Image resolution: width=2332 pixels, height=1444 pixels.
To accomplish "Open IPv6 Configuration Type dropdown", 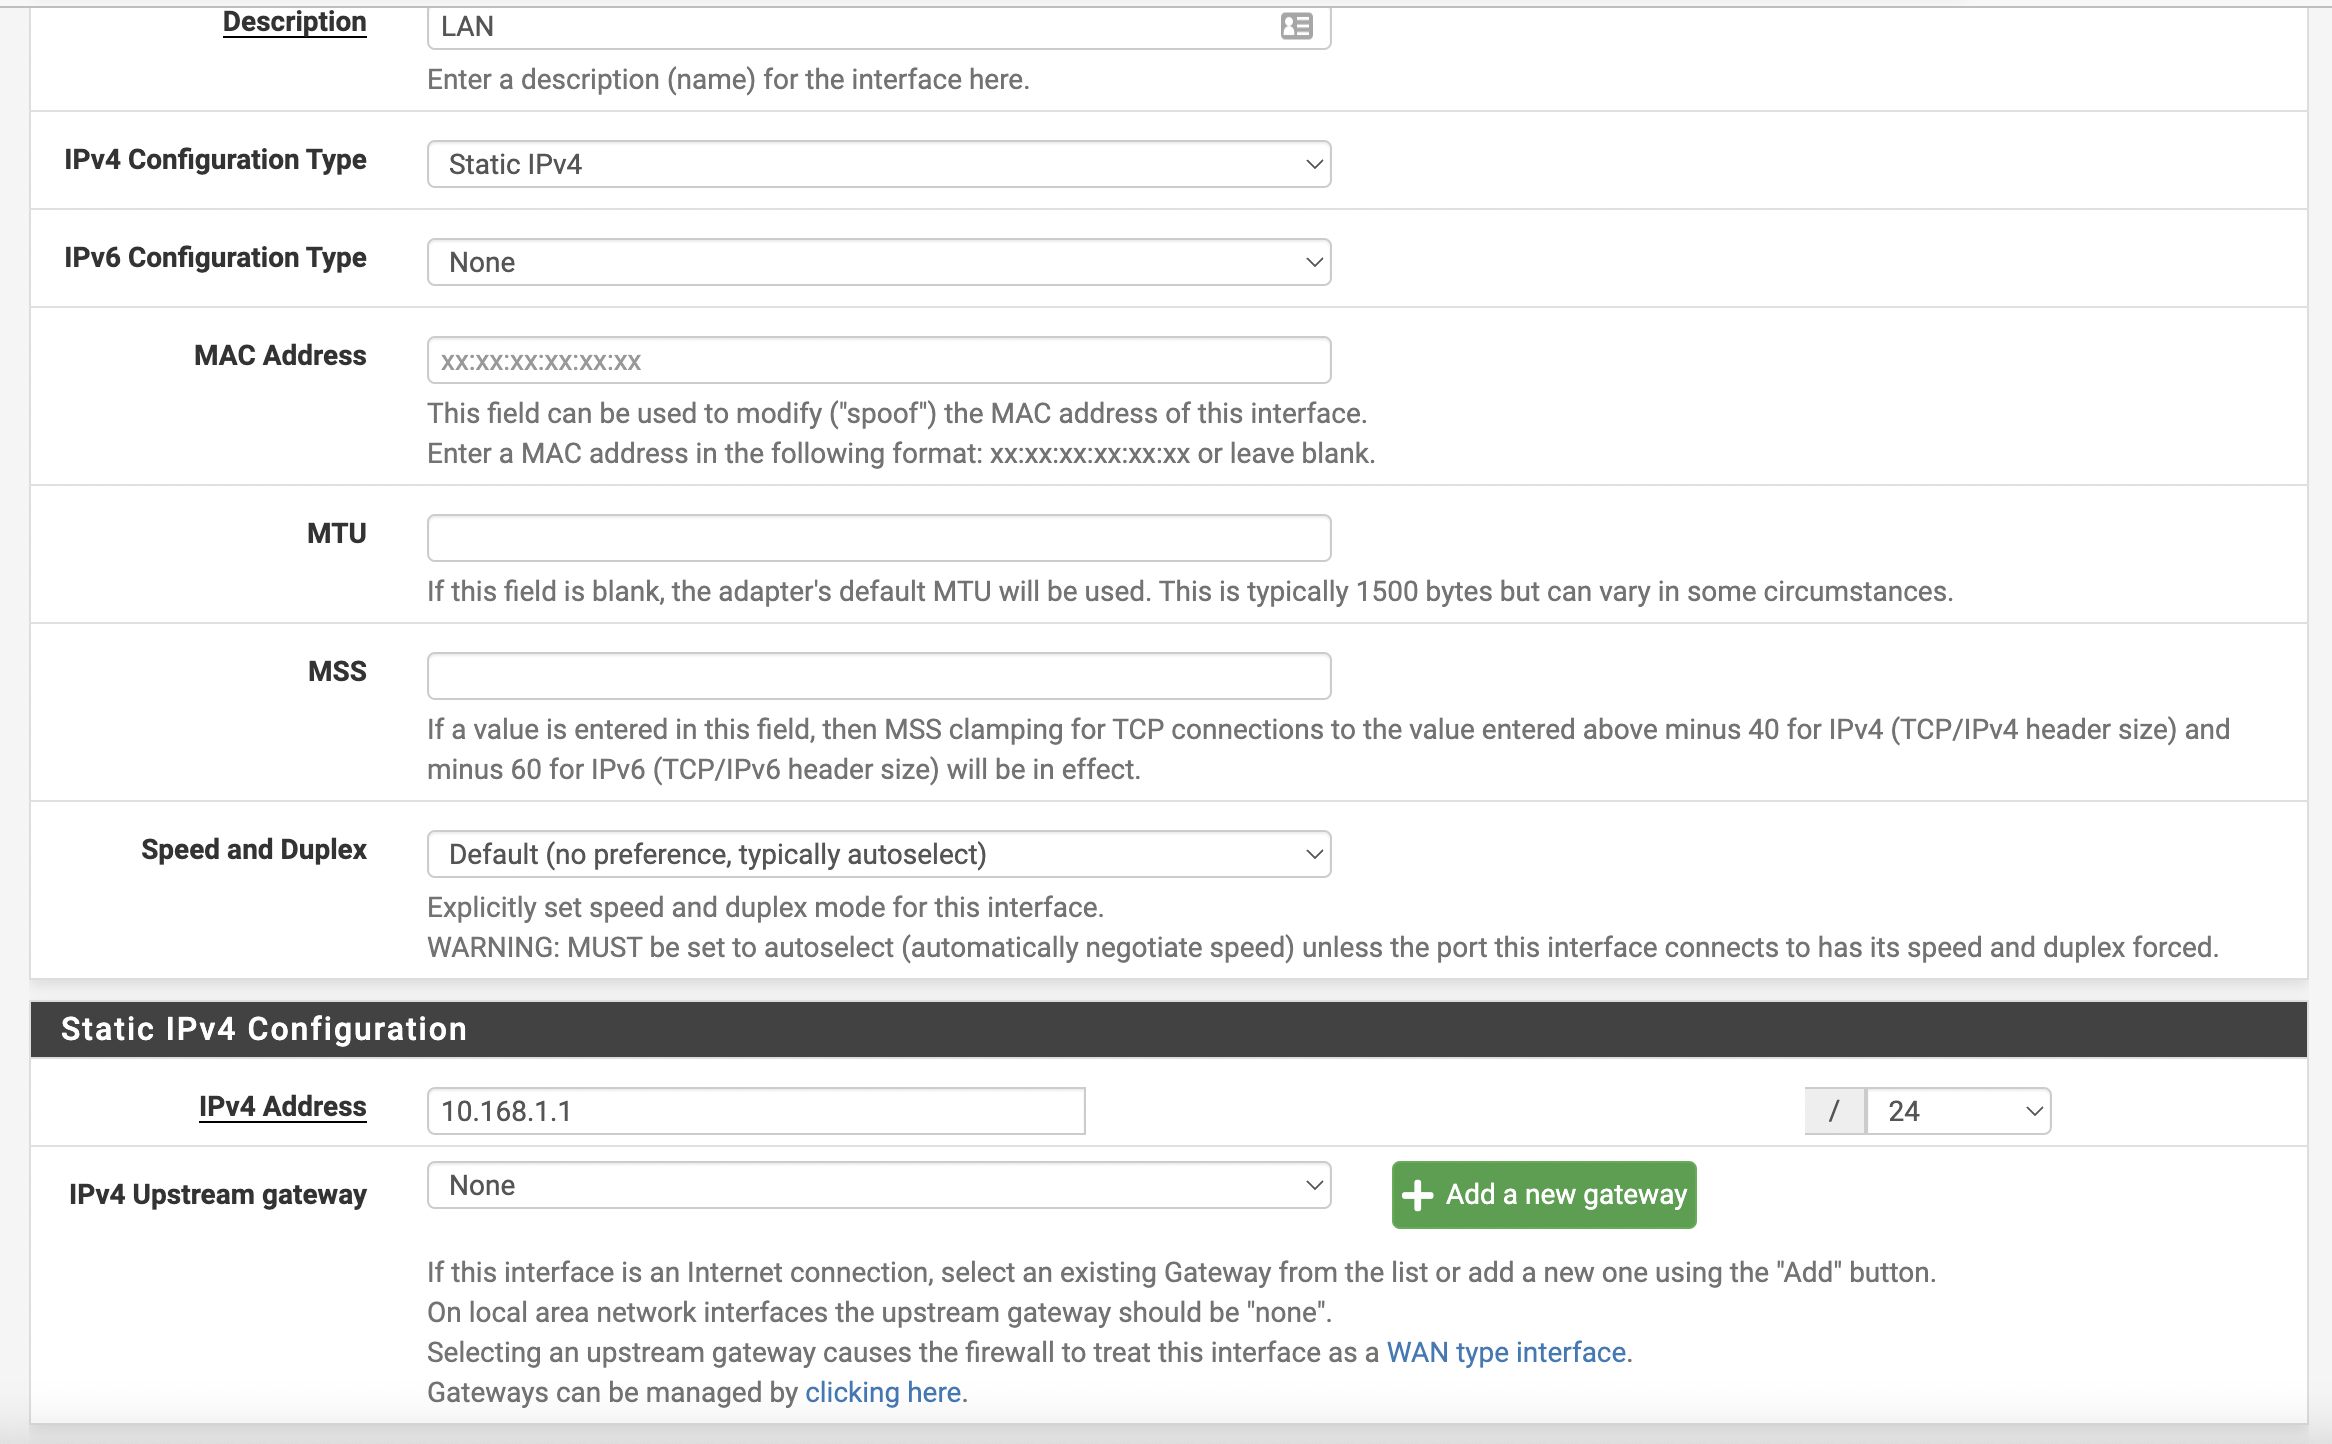I will pos(878,262).
